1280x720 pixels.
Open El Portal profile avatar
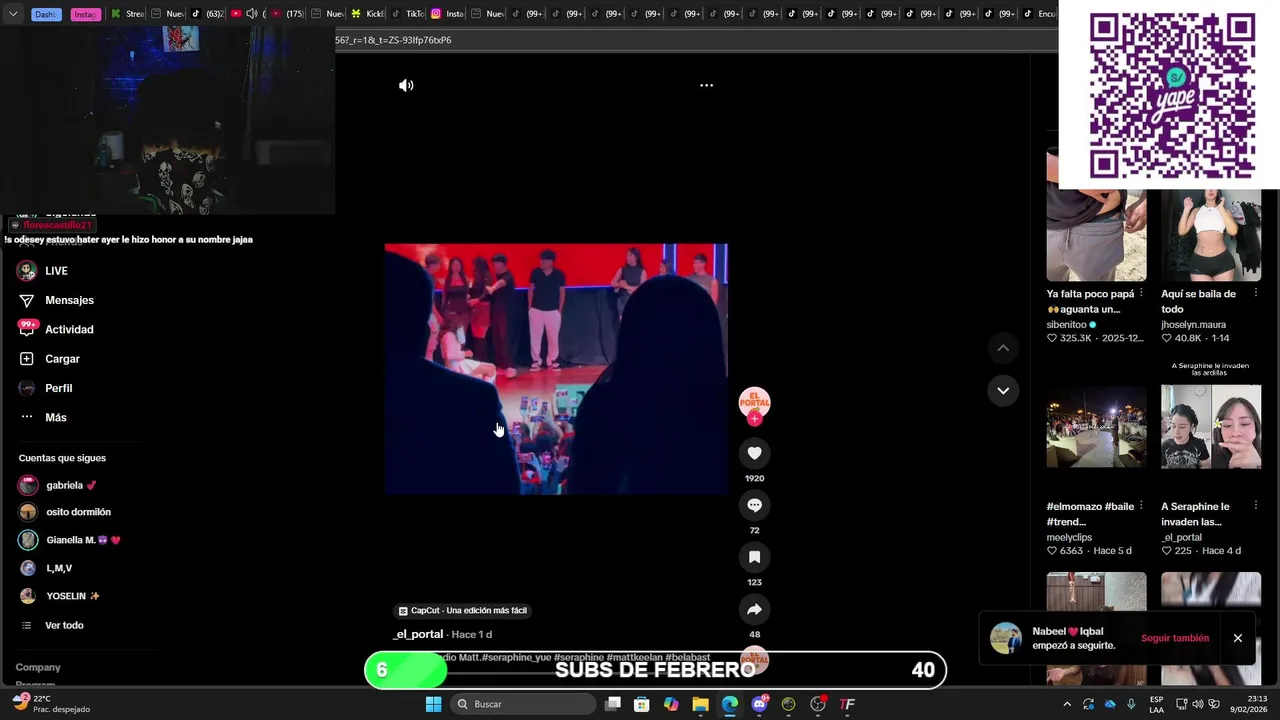pyautogui.click(x=754, y=402)
